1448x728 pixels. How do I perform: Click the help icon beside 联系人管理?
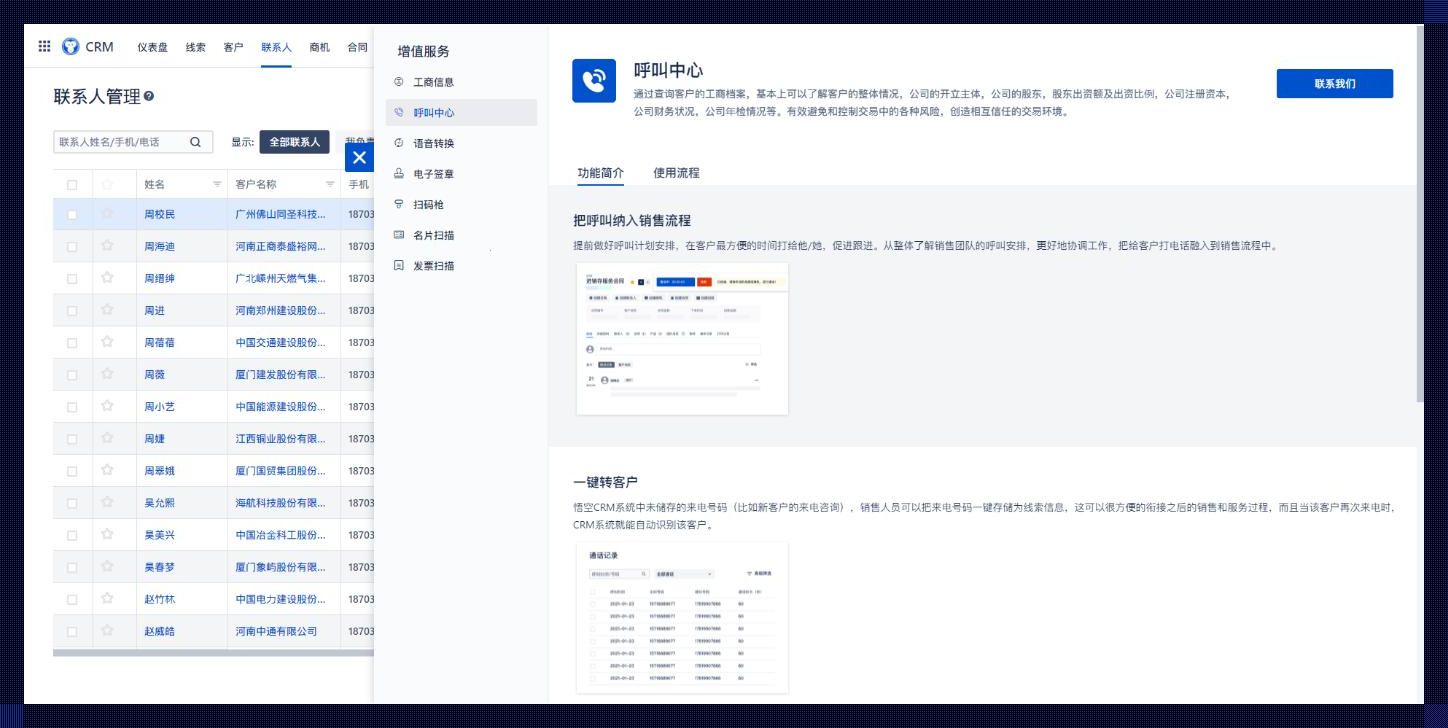point(149,97)
